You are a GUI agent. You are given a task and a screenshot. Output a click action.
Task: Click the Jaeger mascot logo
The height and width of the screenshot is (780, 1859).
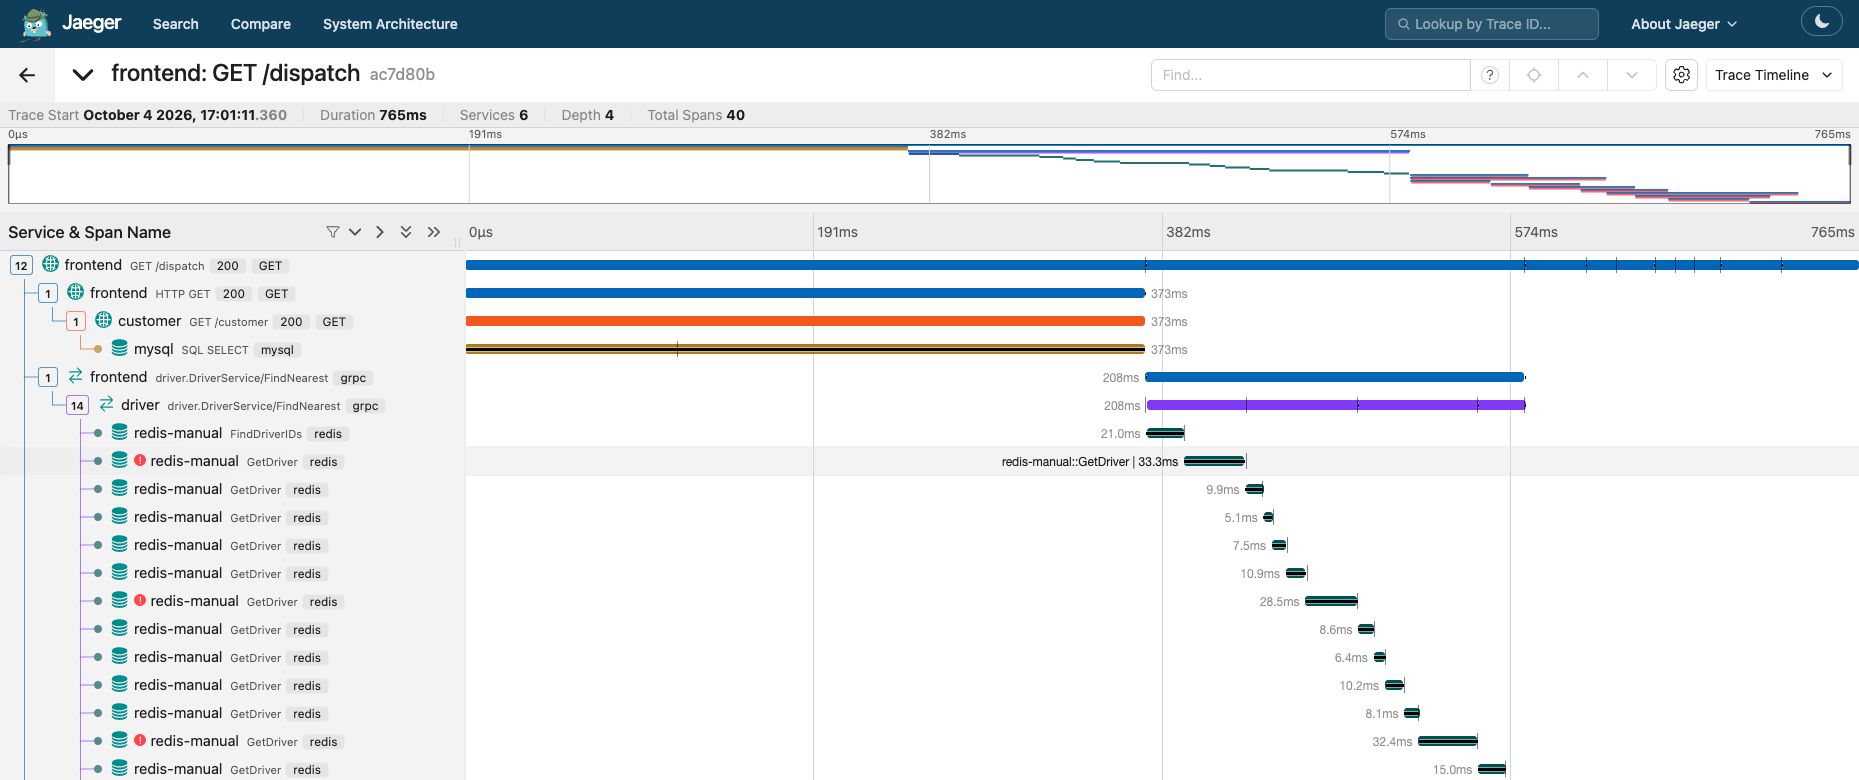pos(35,23)
